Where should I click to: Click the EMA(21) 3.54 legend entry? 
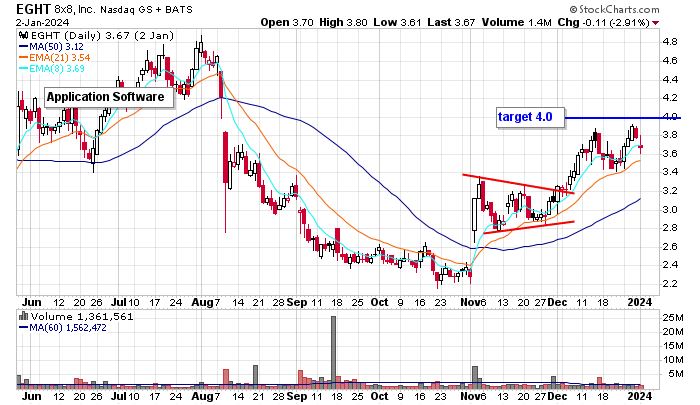[60, 58]
